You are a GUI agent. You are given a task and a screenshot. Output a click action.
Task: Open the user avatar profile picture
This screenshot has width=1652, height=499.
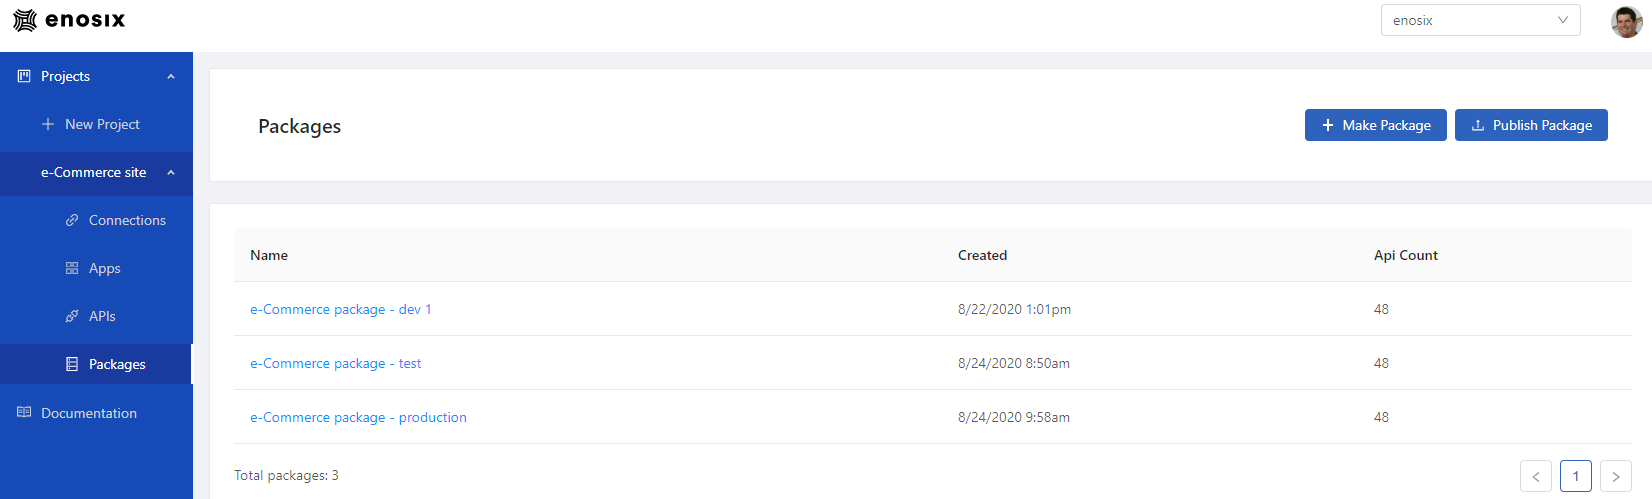(1627, 21)
